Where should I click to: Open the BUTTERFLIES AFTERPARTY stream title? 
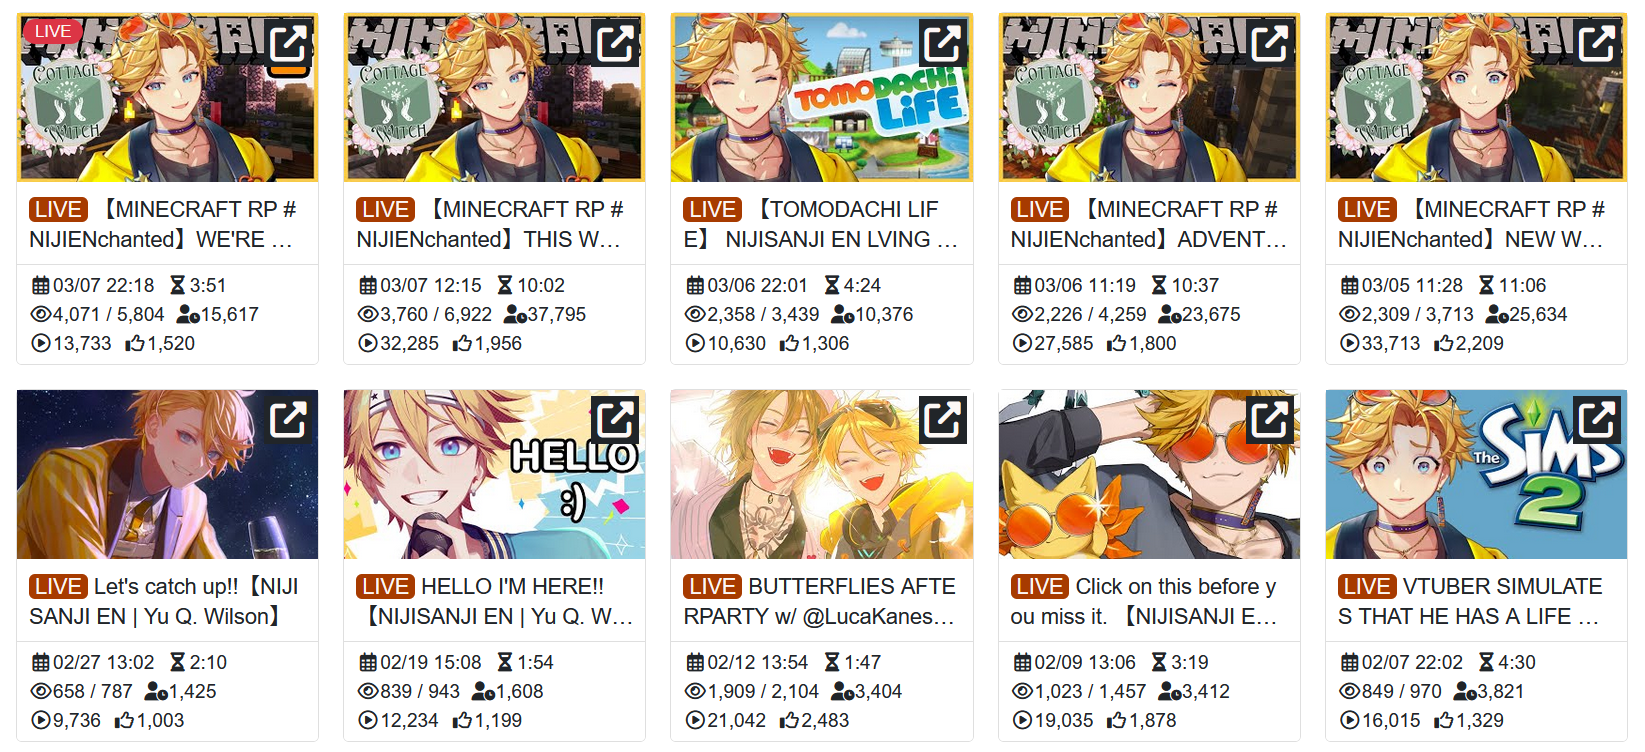[x=821, y=601]
